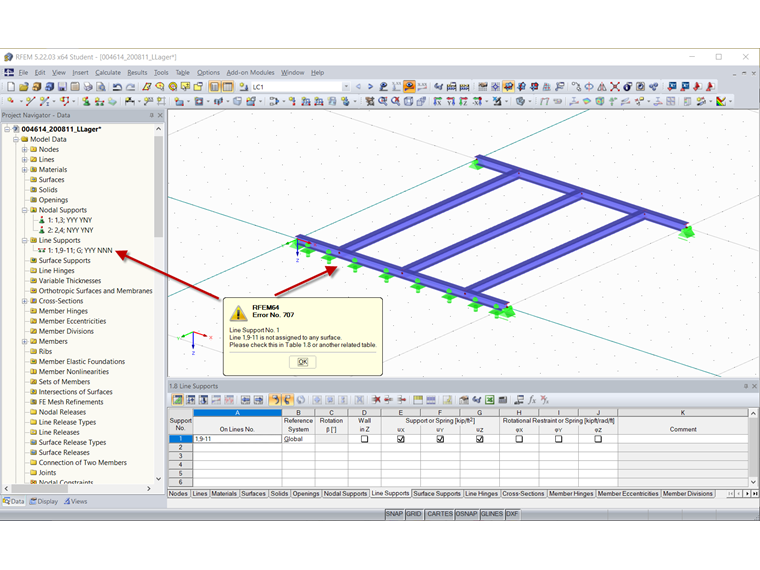Enable the φY rotational restraint checkbox
Screen dimensions: 760x570
pyautogui.click(x=558, y=439)
